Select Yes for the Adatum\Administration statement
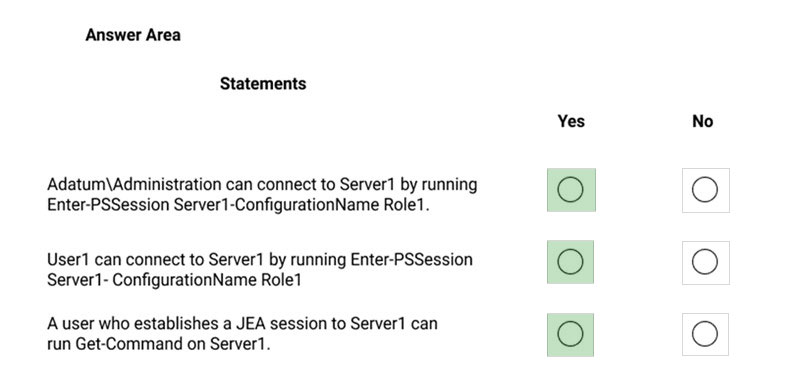Screen dimensions: 809x374 (x=571, y=190)
